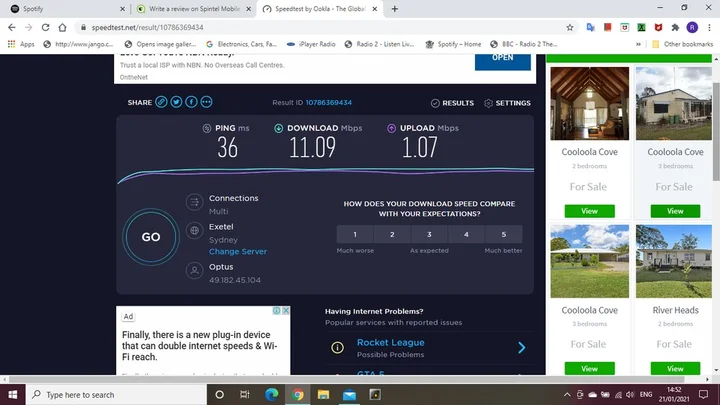Share result on Twitter
This screenshot has width=720, height=405.
(176, 102)
